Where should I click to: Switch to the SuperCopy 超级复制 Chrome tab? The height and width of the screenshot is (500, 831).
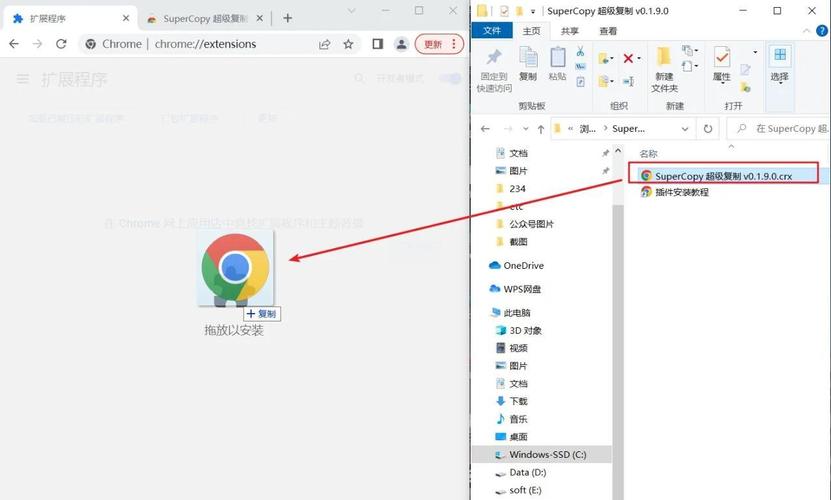[x=205, y=19]
